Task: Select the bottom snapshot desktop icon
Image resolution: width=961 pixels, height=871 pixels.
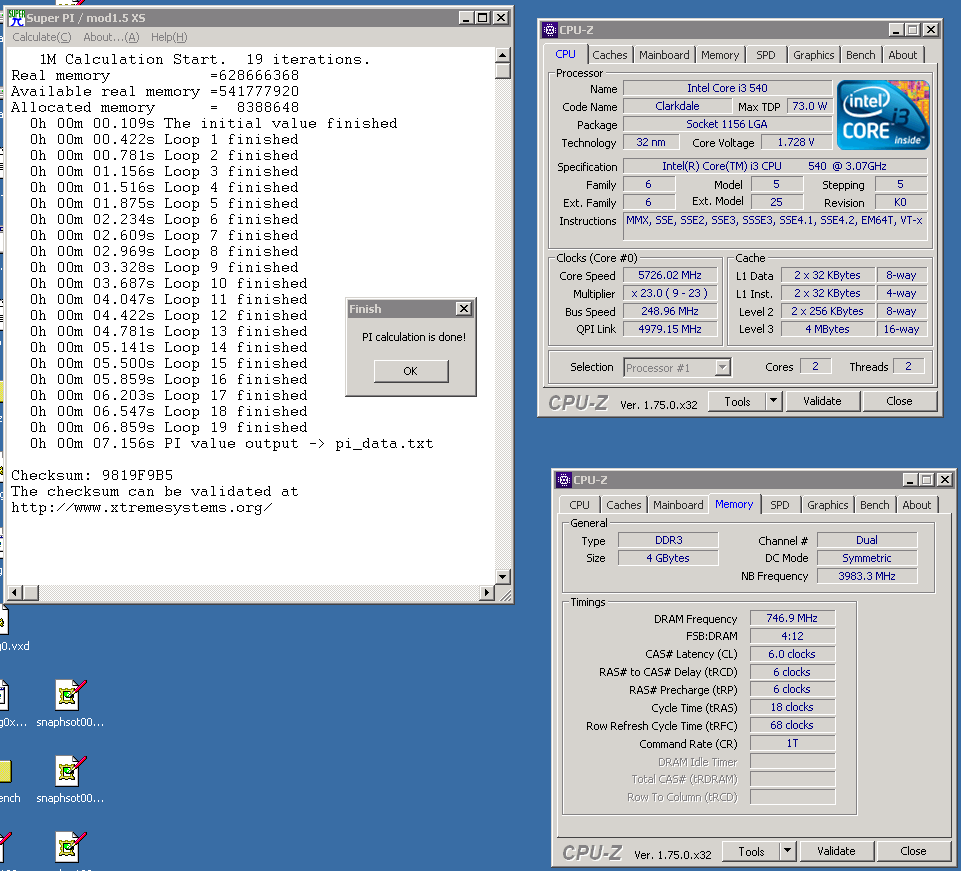Action: pos(69,851)
